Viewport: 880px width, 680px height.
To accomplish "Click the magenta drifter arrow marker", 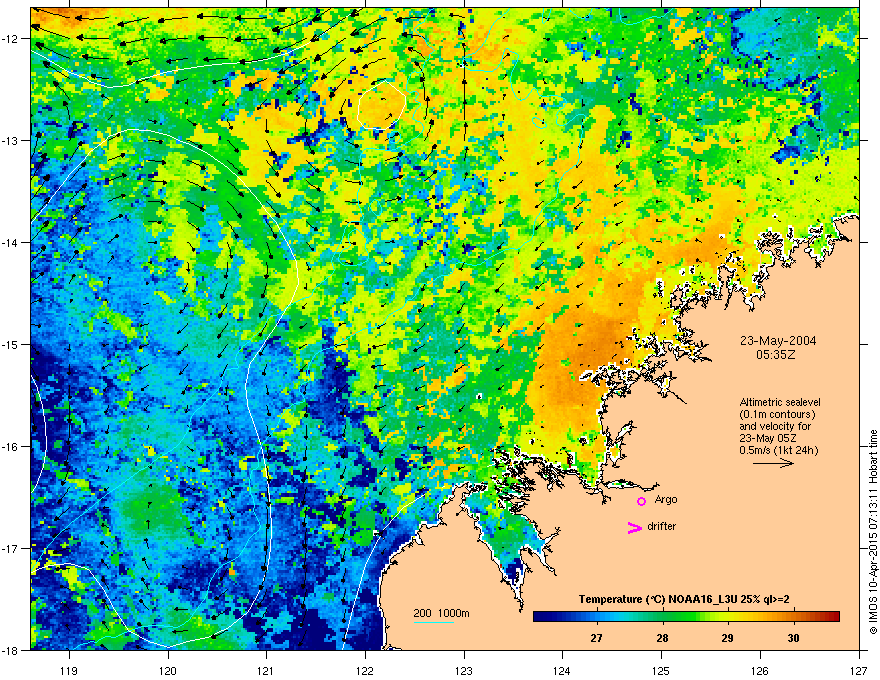I will [x=635, y=527].
